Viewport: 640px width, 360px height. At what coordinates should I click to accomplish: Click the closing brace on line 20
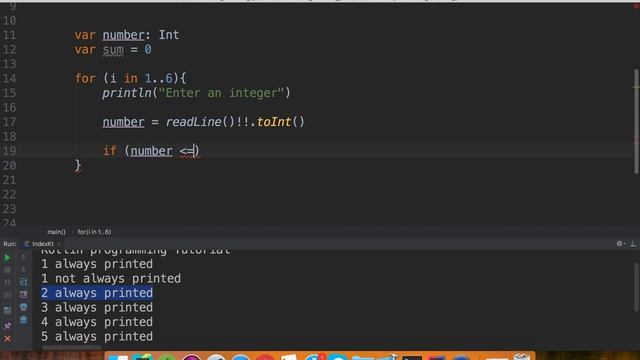(x=78, y=165)
